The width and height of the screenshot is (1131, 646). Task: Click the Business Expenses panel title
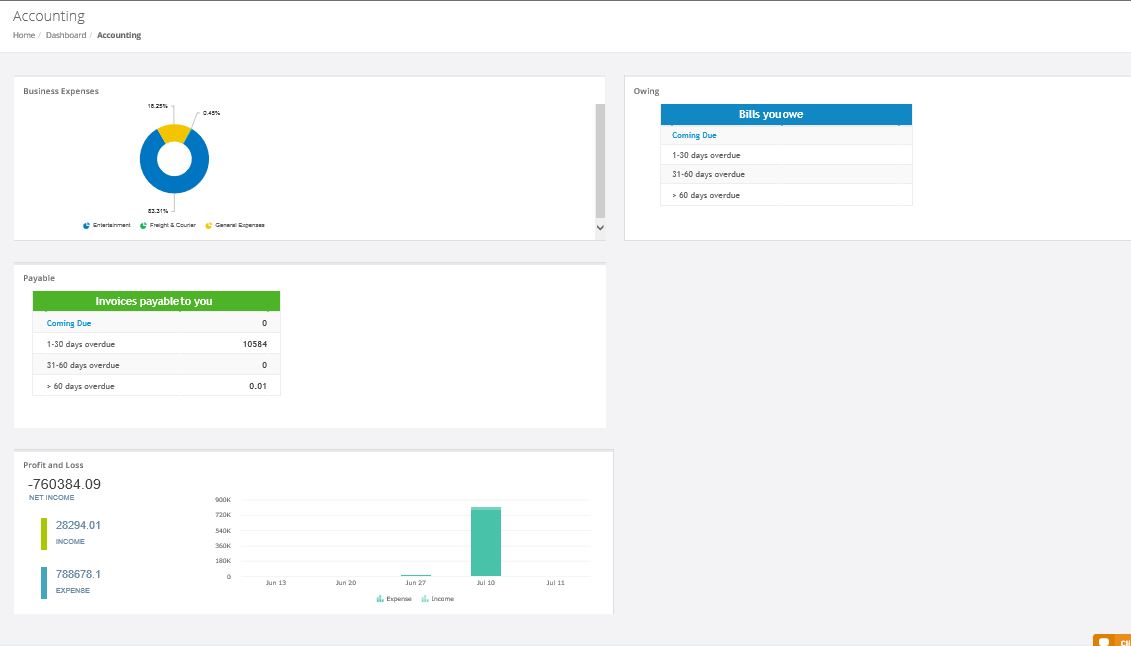(x=61, y=91)
